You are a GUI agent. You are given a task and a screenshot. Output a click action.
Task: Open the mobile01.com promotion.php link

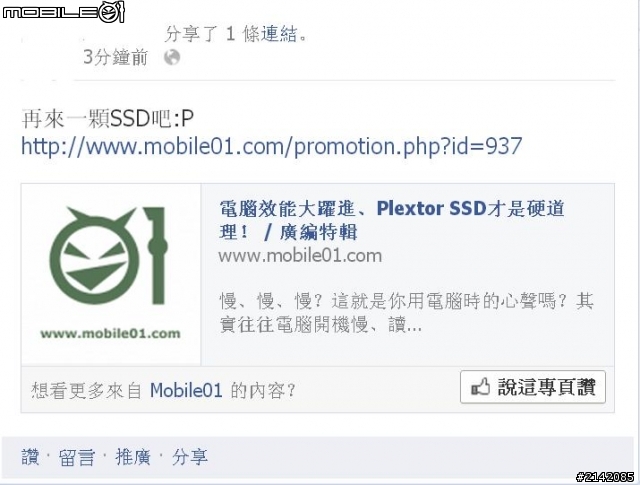pyautogui.click(x=271, y=146)
